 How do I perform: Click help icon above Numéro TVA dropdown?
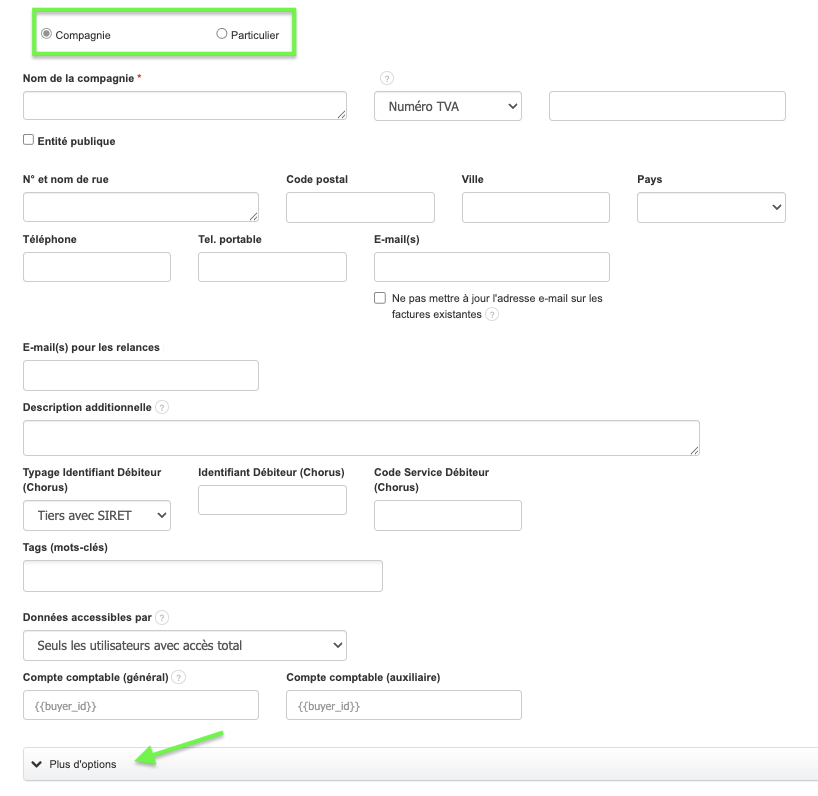point(387,79)
